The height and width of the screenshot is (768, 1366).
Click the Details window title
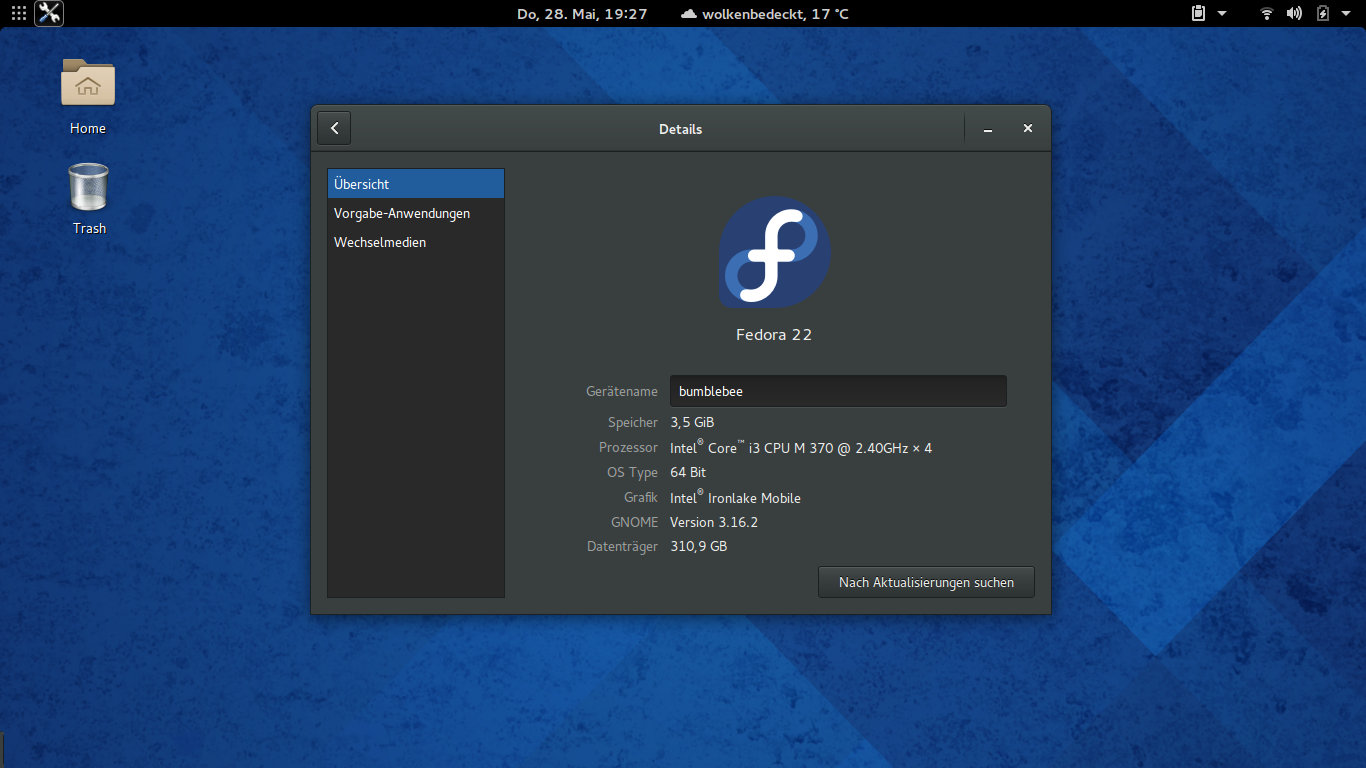coord(680,129)
